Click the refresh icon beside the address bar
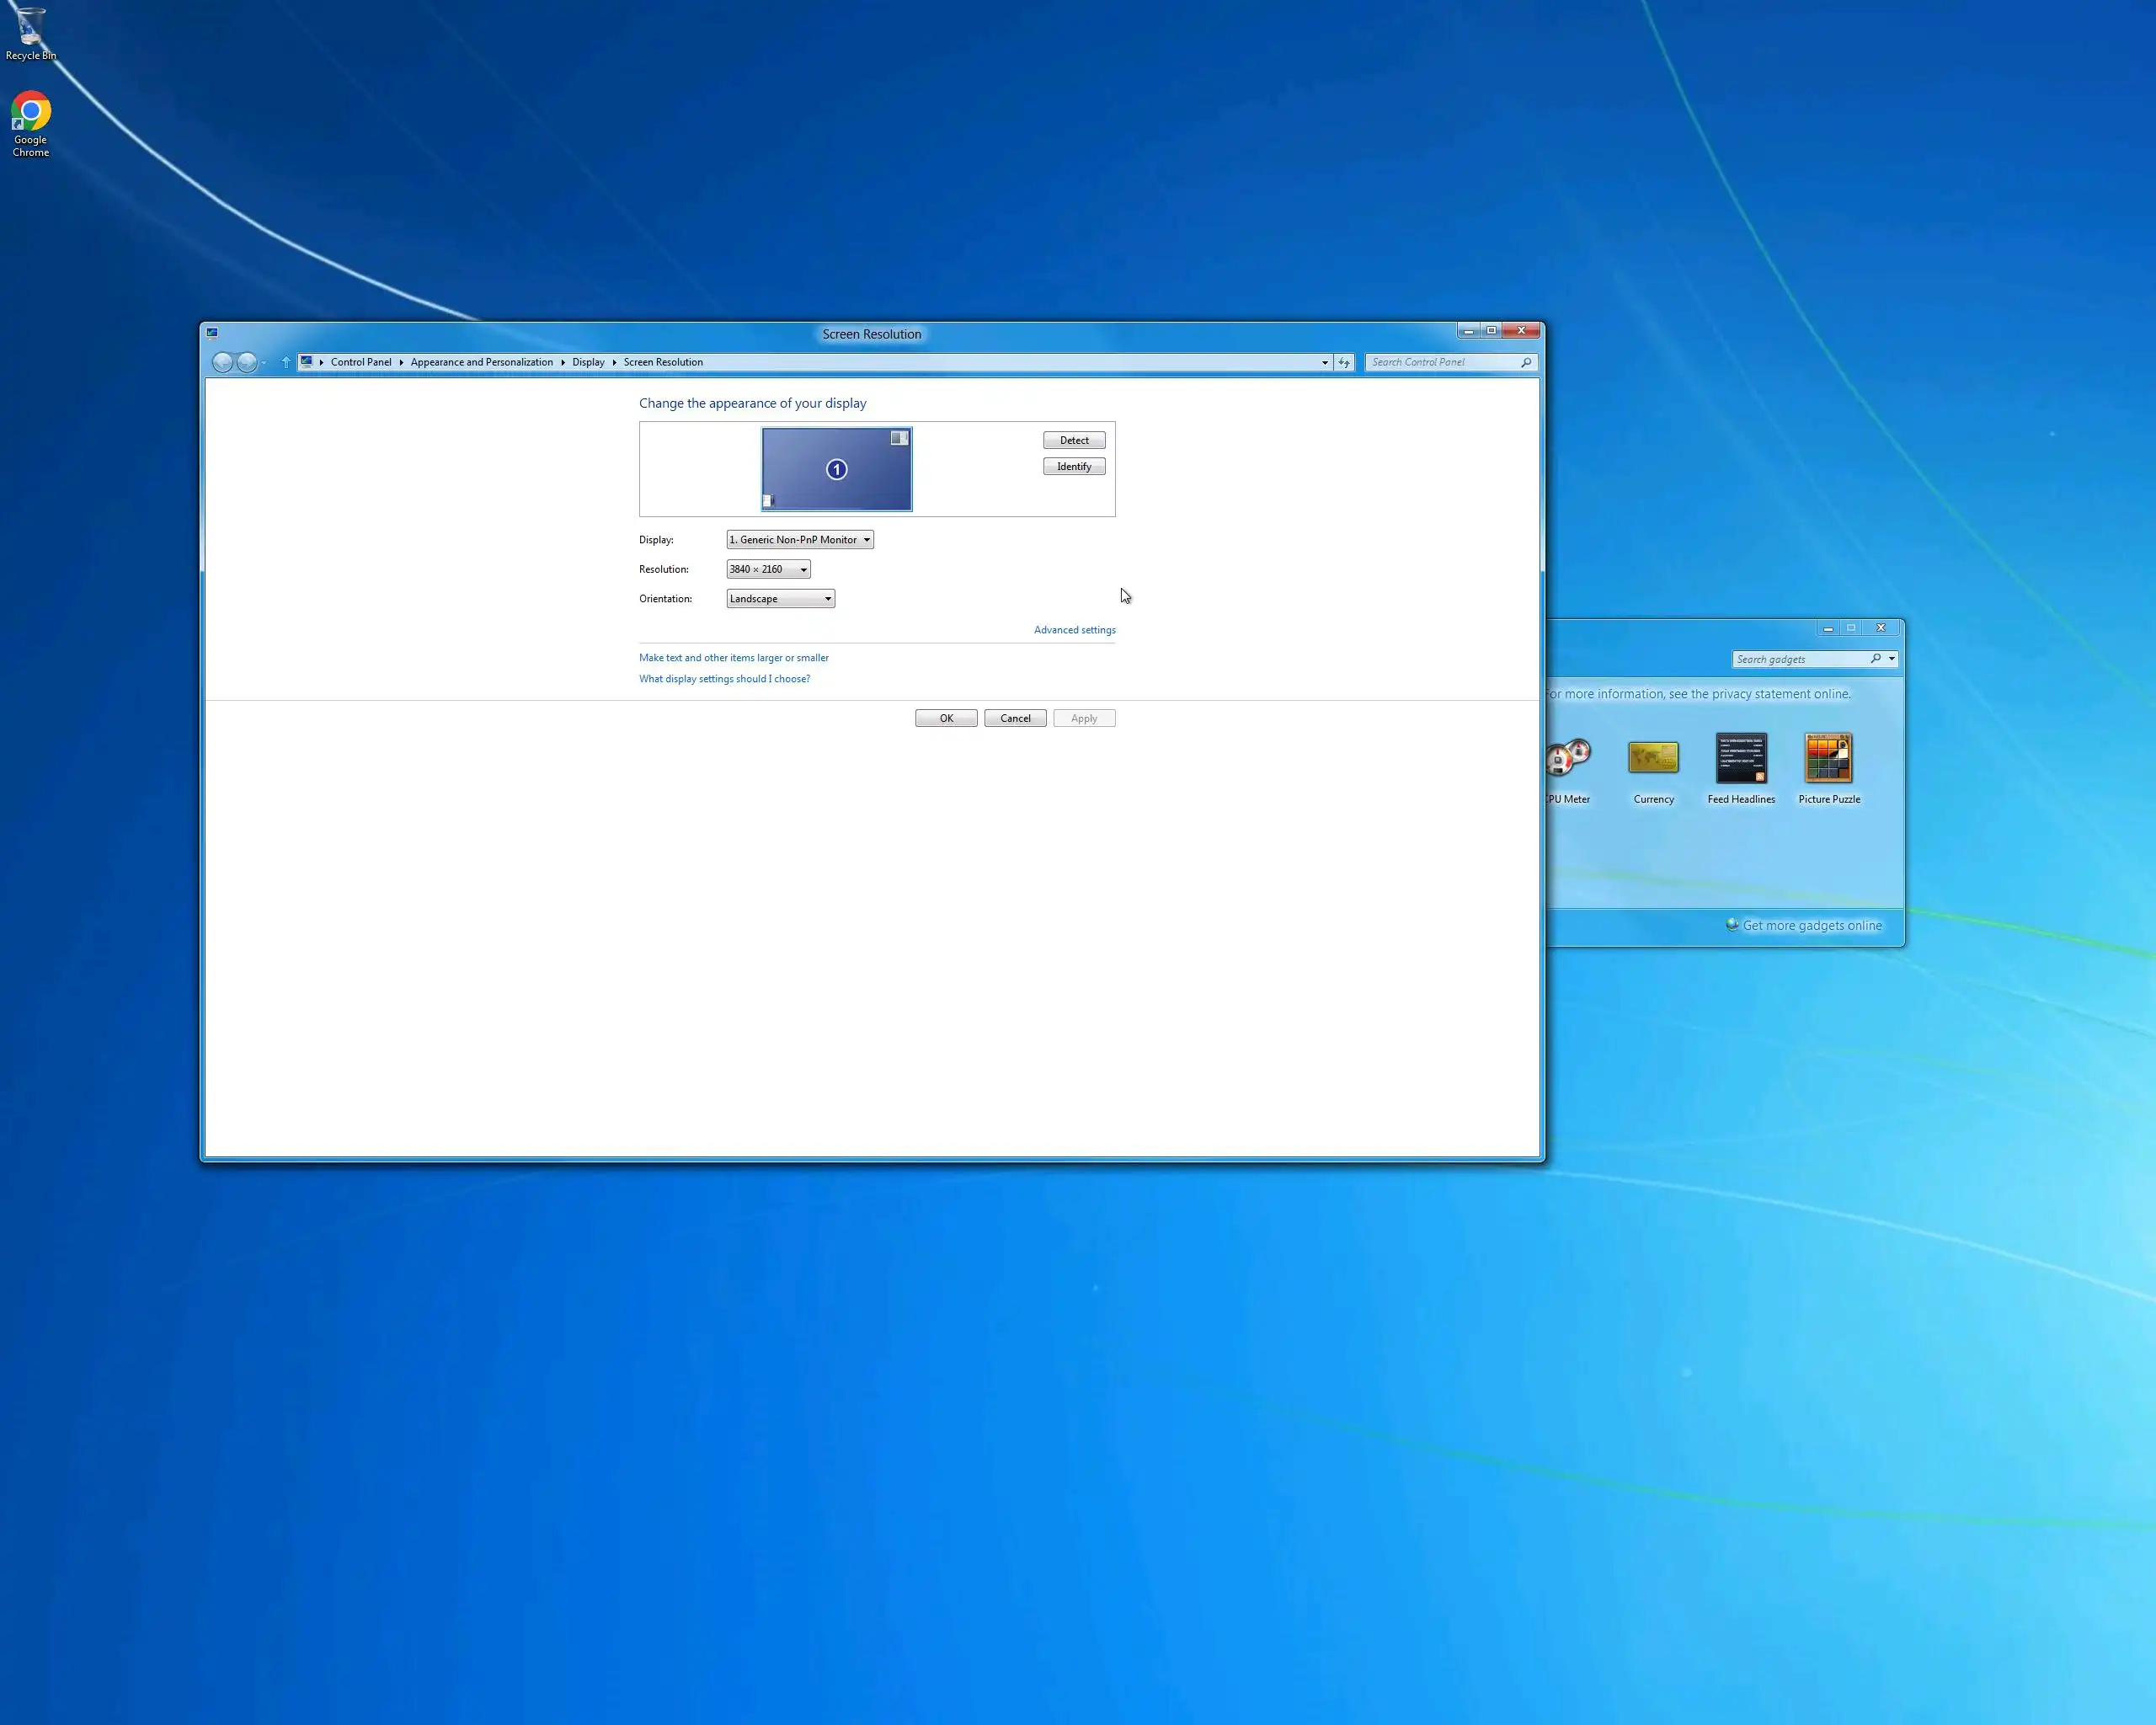The image size is (2156, 1725). (1344, 363)
